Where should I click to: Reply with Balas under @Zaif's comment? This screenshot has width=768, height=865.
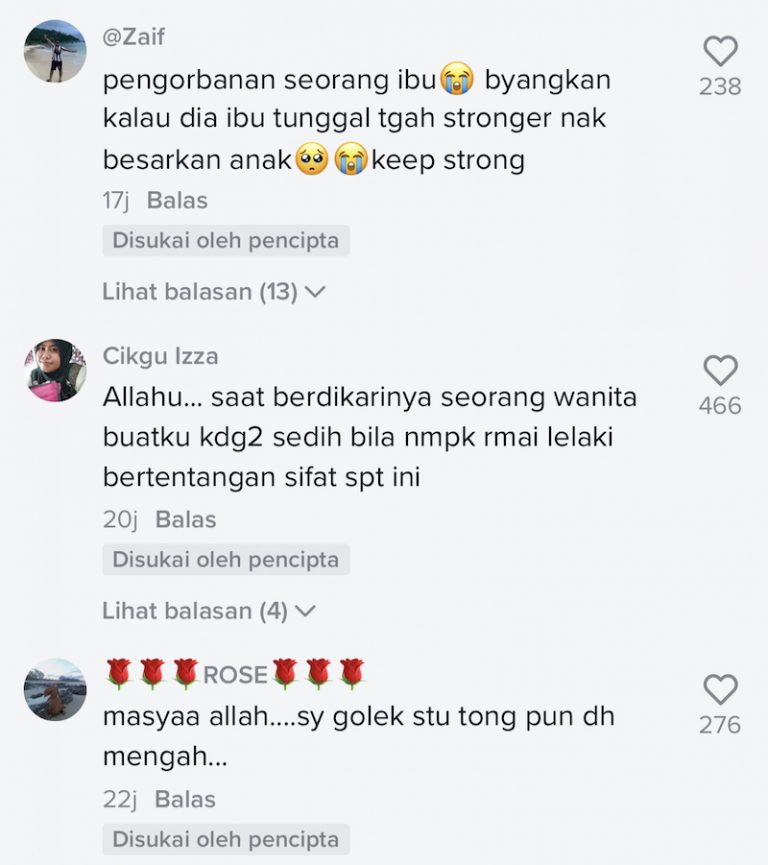(x=177, y=200)
